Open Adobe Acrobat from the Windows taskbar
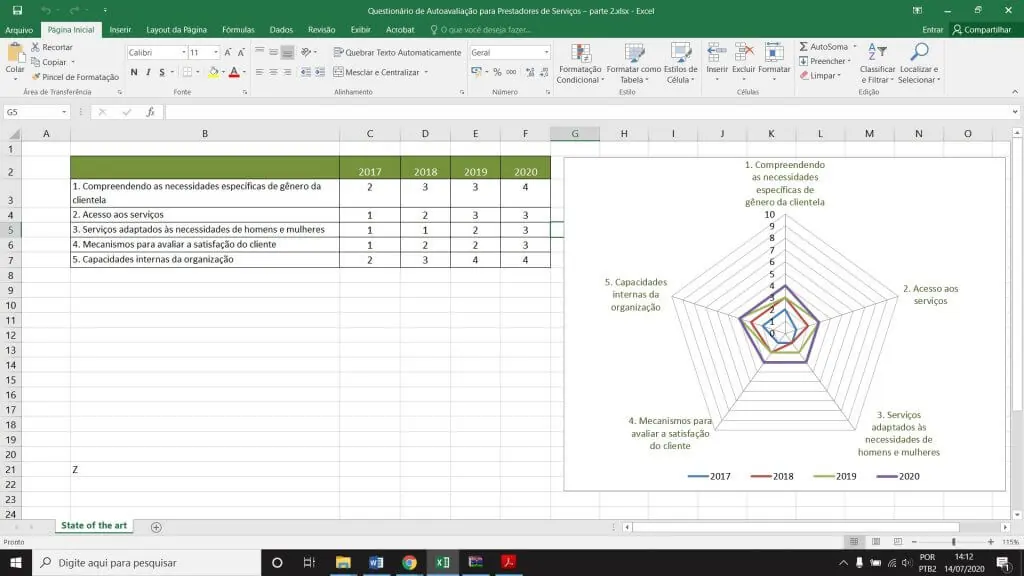Viewport: 1024px width, 576px height. (x=508, y=562)
